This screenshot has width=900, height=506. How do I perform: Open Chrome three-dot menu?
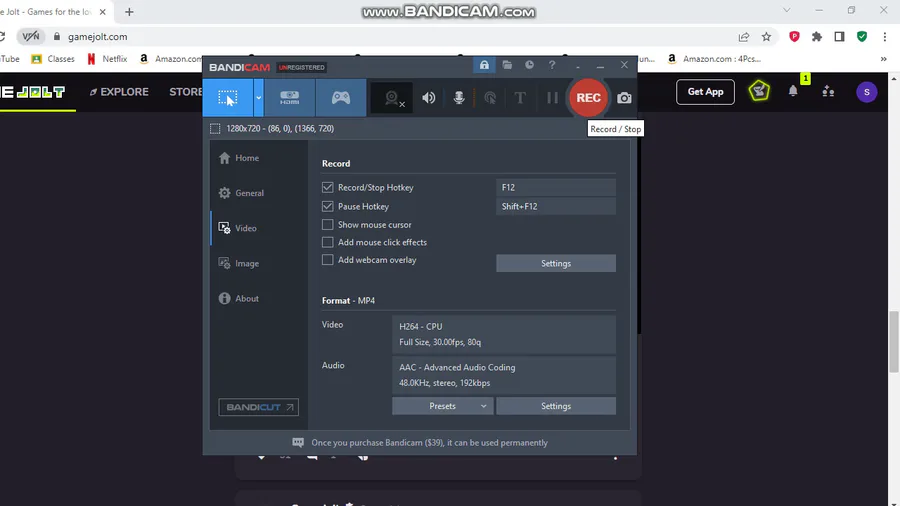885,37
